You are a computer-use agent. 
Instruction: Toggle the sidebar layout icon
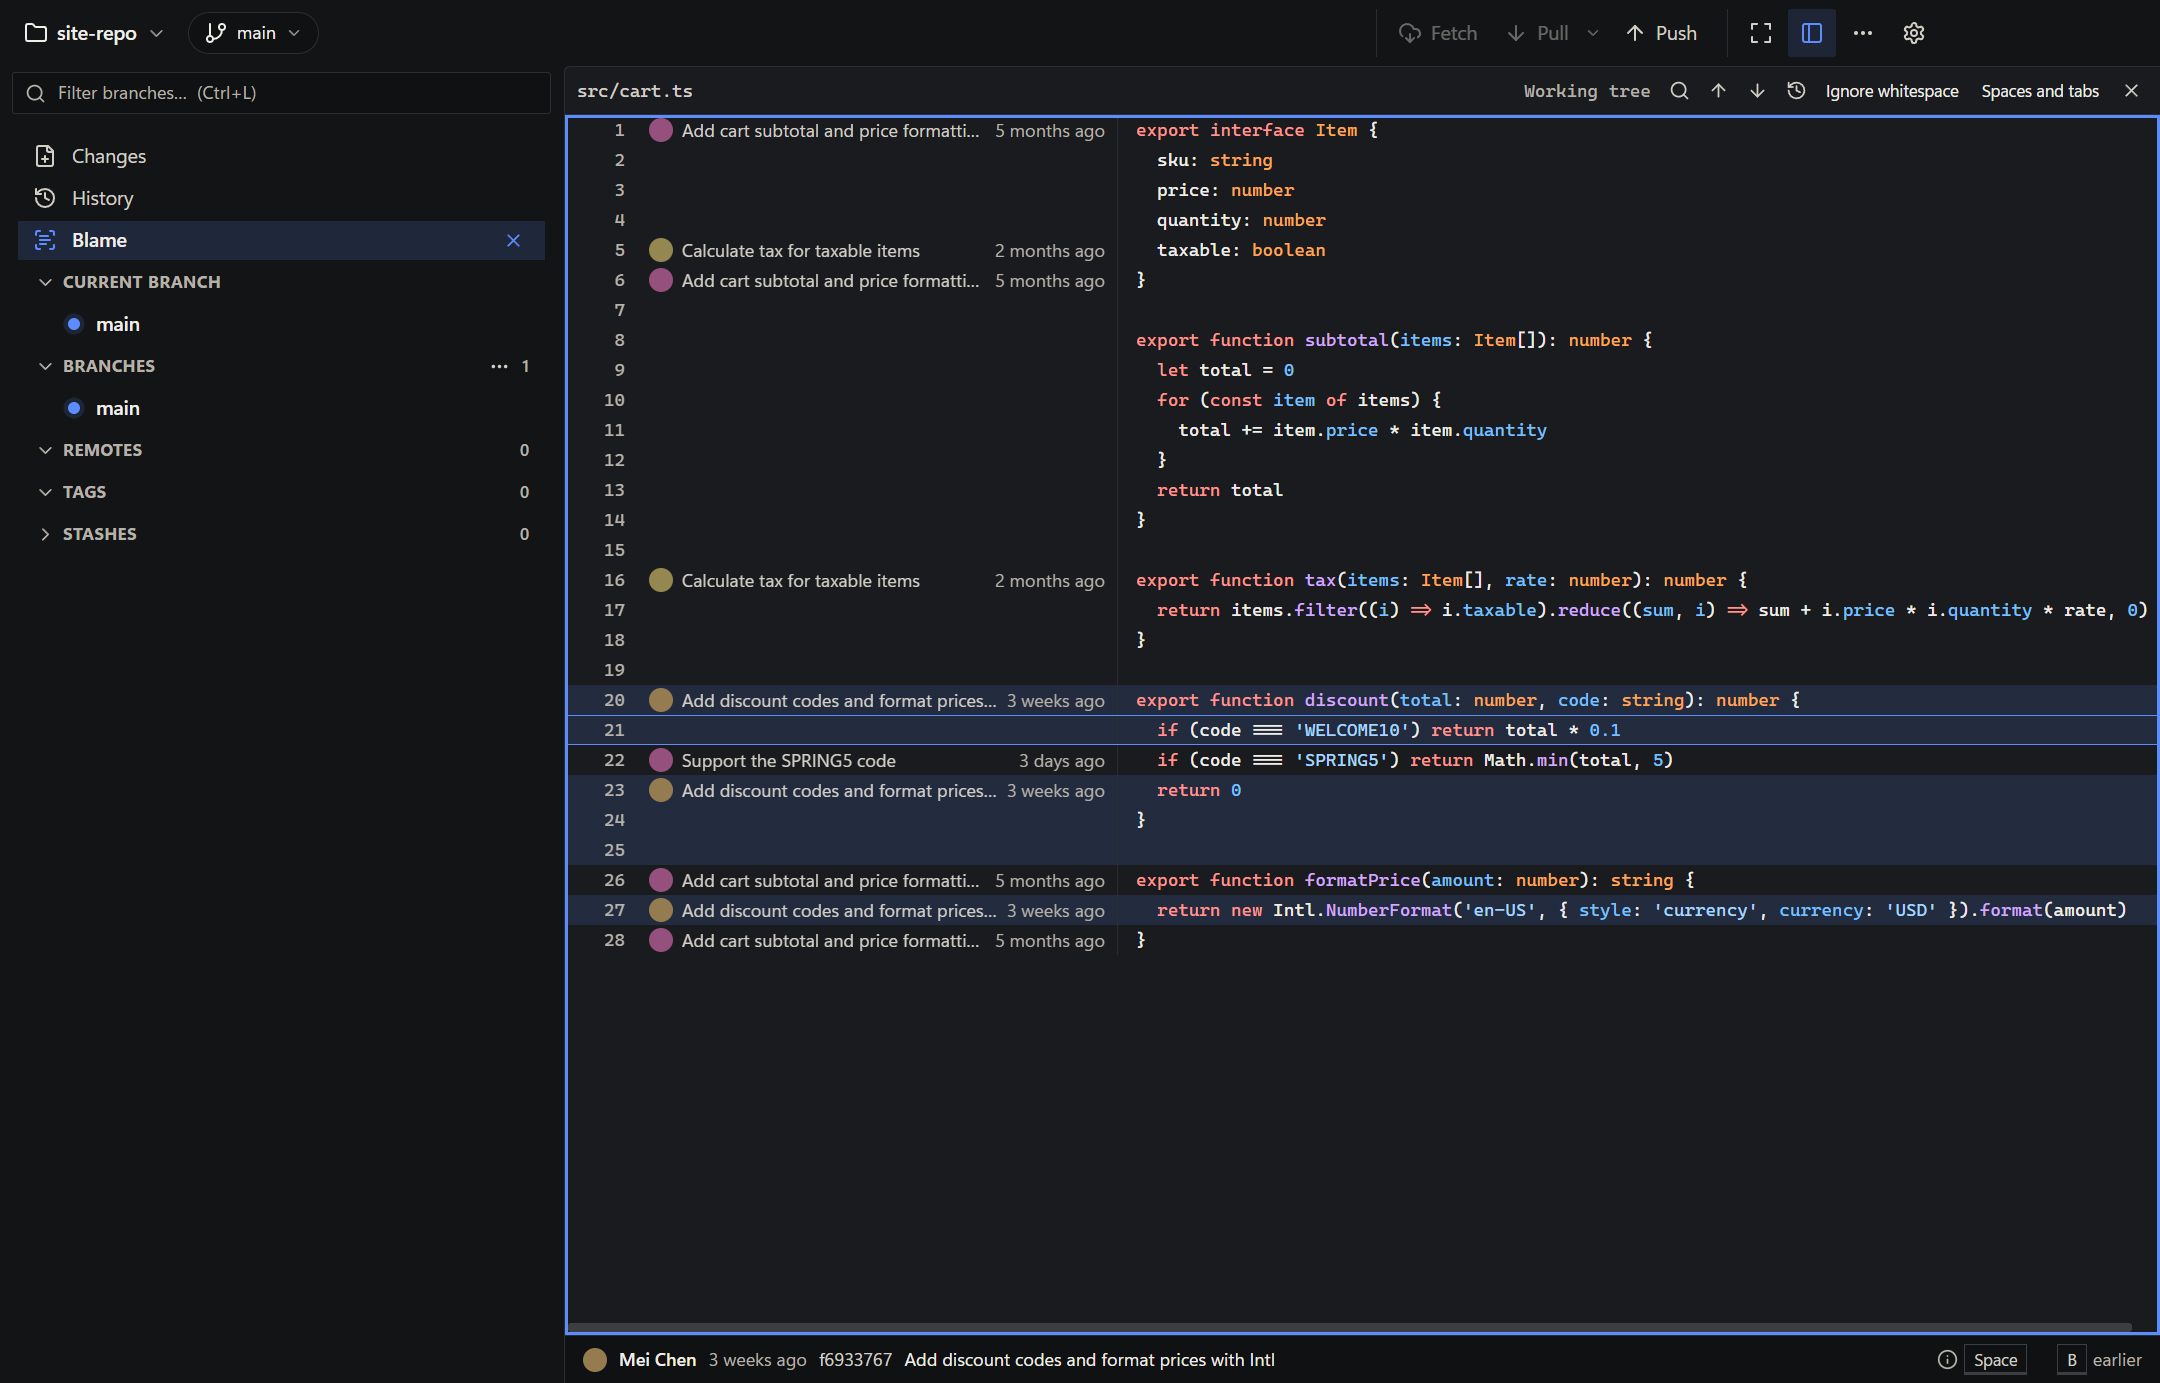[x=1812, y=33]
